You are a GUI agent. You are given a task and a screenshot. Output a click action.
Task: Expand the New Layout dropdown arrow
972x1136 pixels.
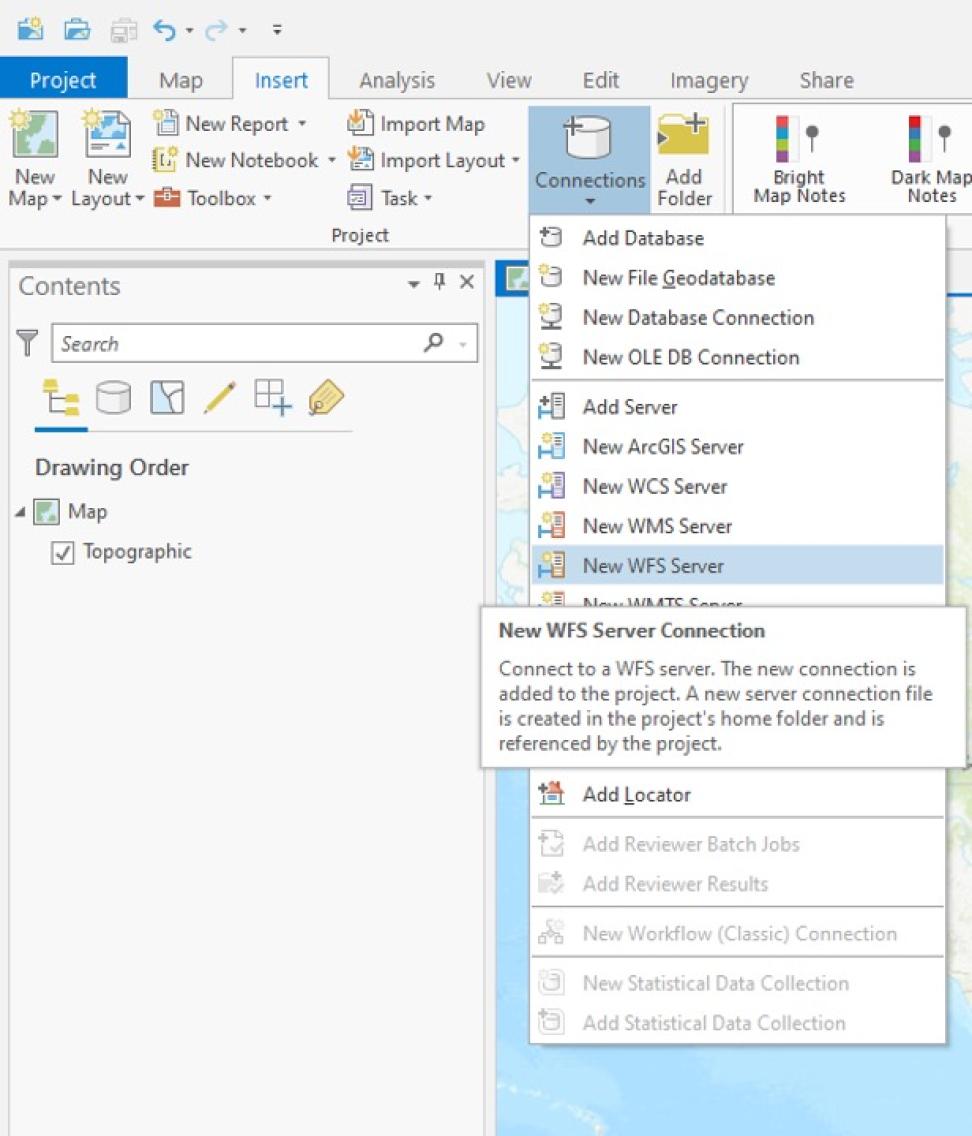tap(140, 199)
